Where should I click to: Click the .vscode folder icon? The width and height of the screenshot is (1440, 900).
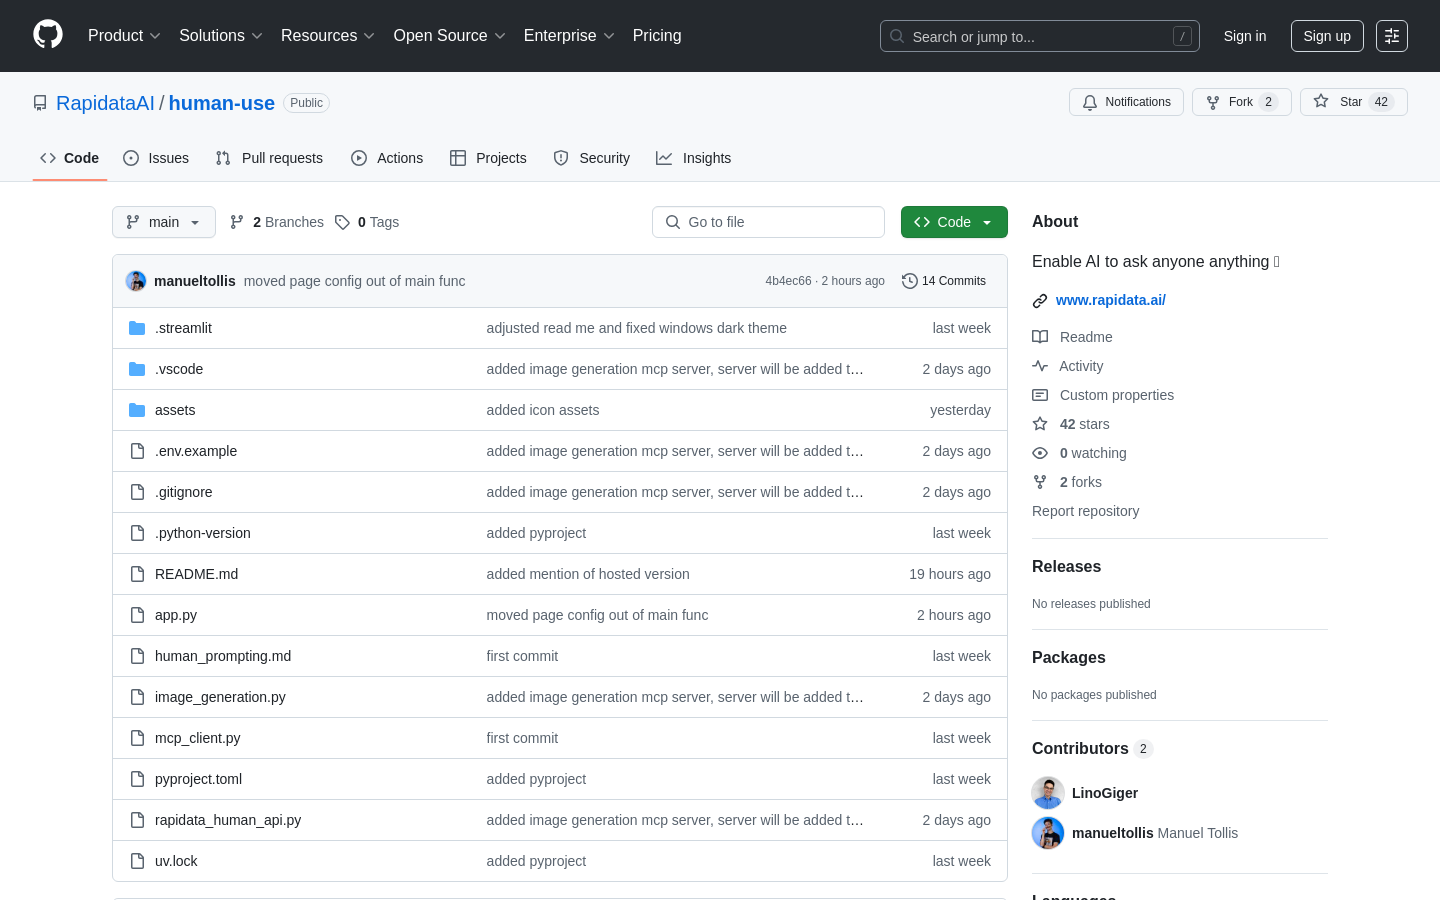pyautogui.click(x=137, y=369)
